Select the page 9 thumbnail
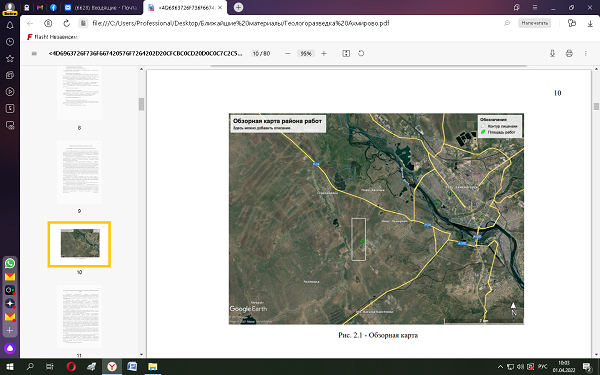 pyautogui.click(x=79, y=172)
